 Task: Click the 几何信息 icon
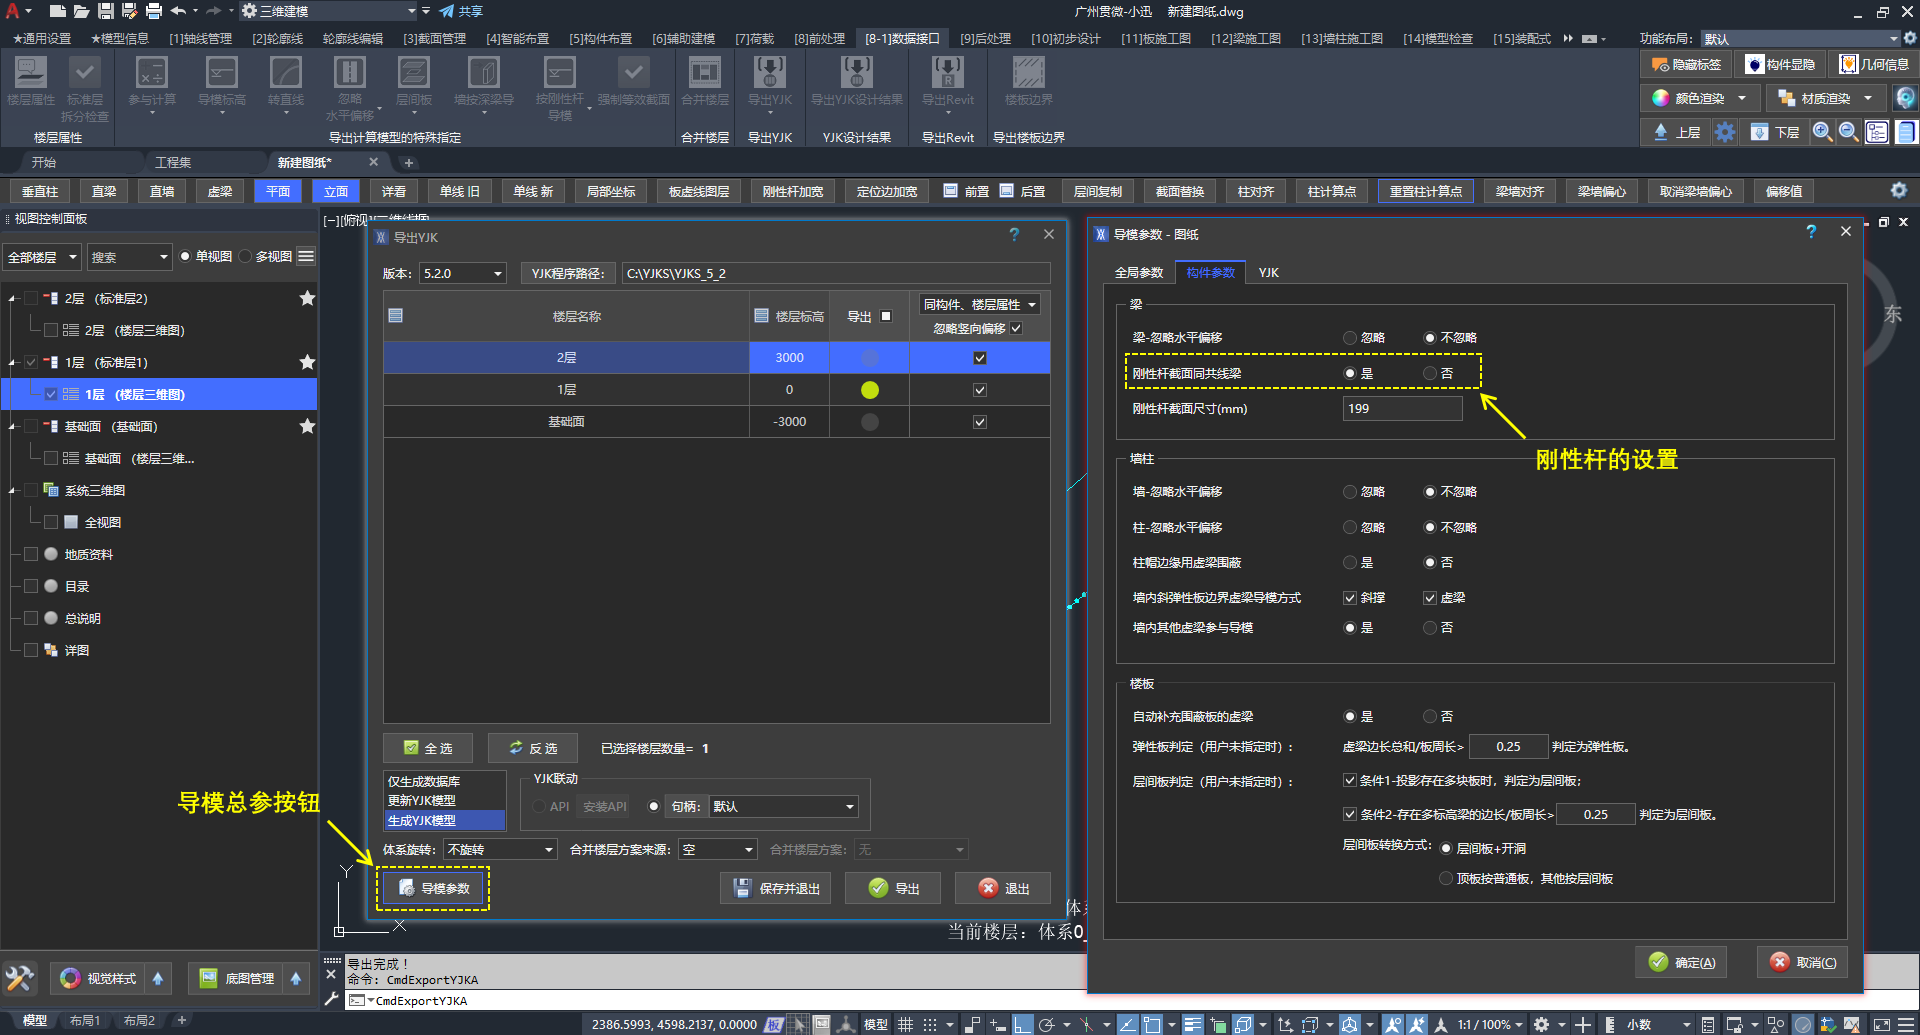pos(1875,65)
